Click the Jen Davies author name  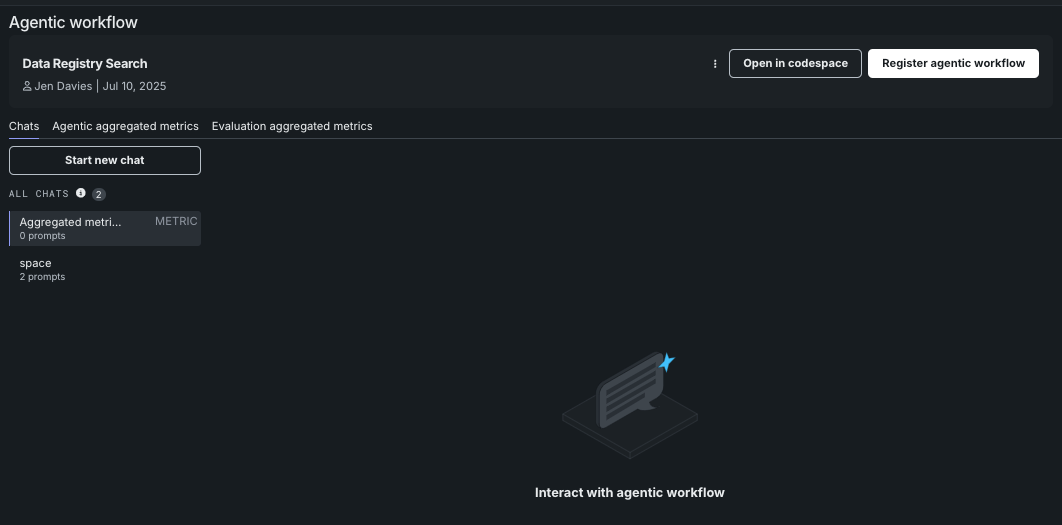click(x=64, y=86)
